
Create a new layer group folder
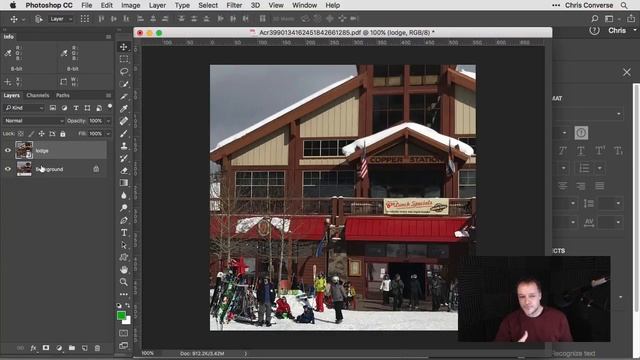72,348
